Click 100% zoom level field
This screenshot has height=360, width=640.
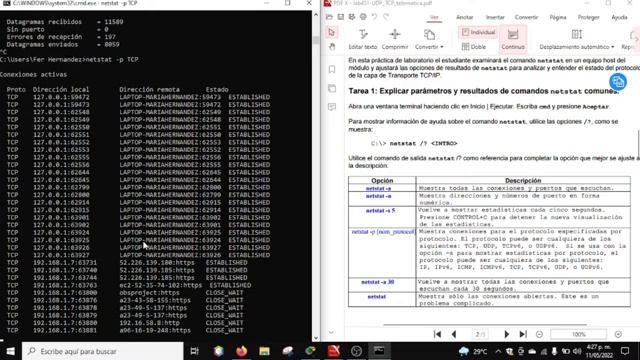pos(578,334)
